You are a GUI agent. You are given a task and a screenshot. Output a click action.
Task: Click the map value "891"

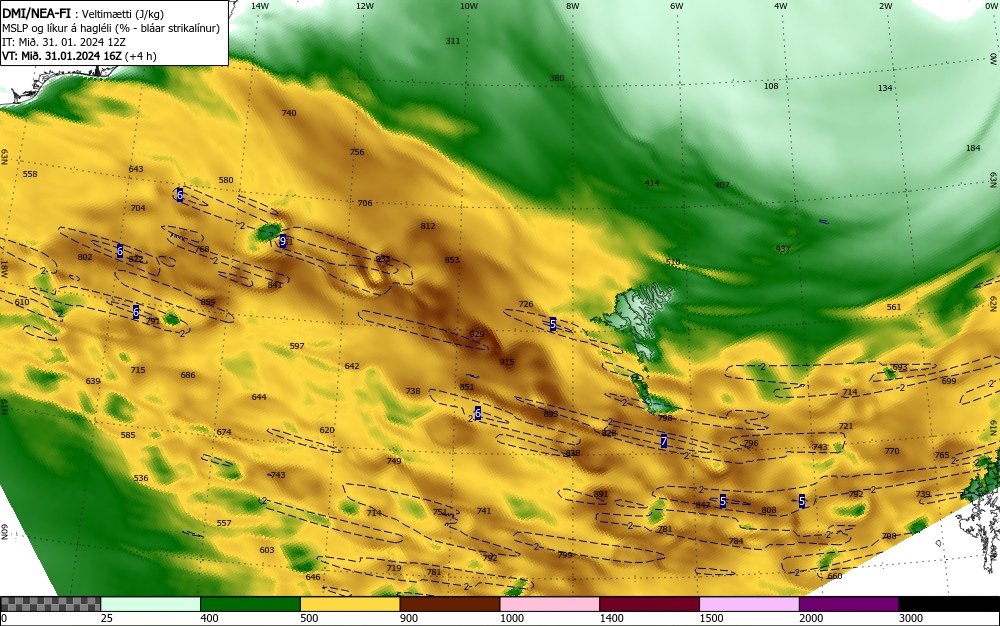click(x=601, y=494)
